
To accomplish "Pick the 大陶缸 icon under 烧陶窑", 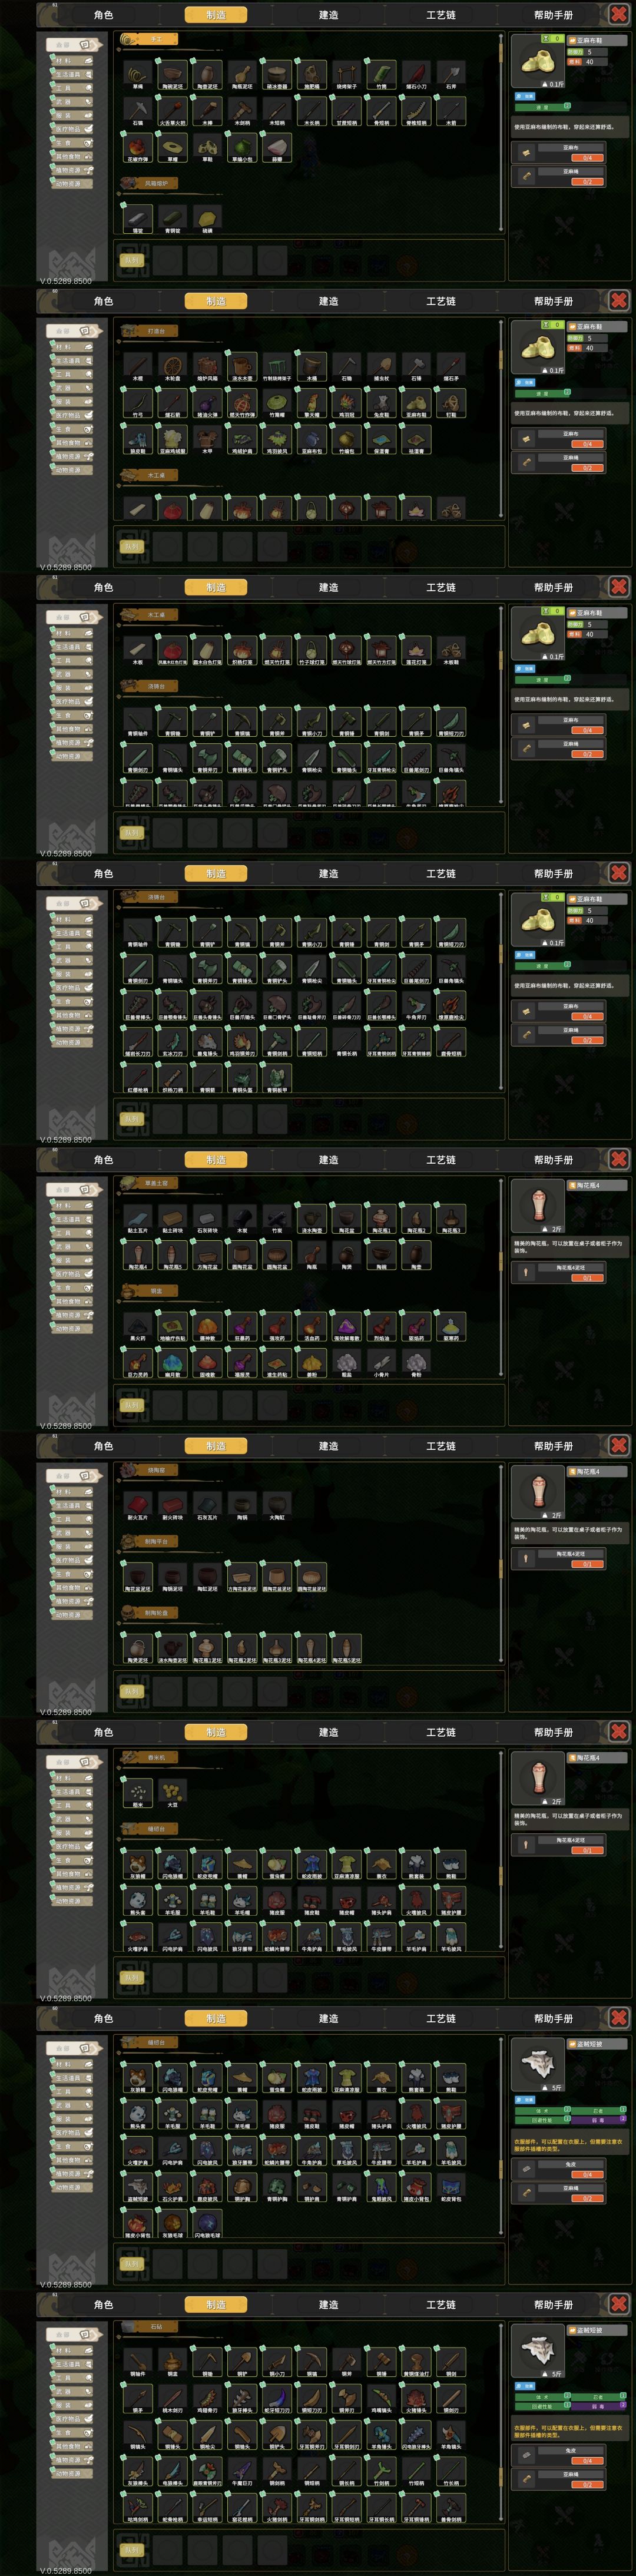I will (x=277, y=1506).
